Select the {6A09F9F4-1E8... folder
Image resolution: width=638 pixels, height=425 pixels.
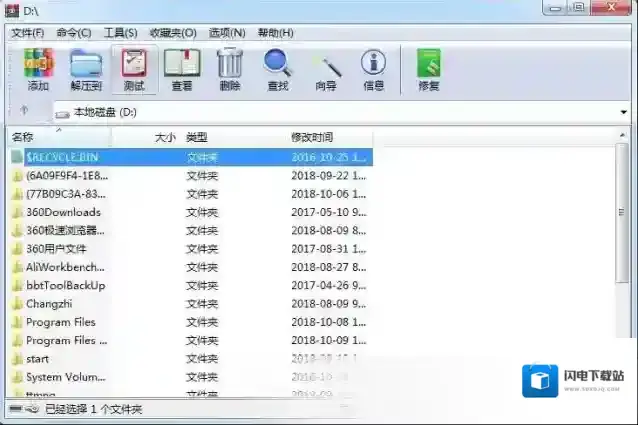(x=67, y=176)
